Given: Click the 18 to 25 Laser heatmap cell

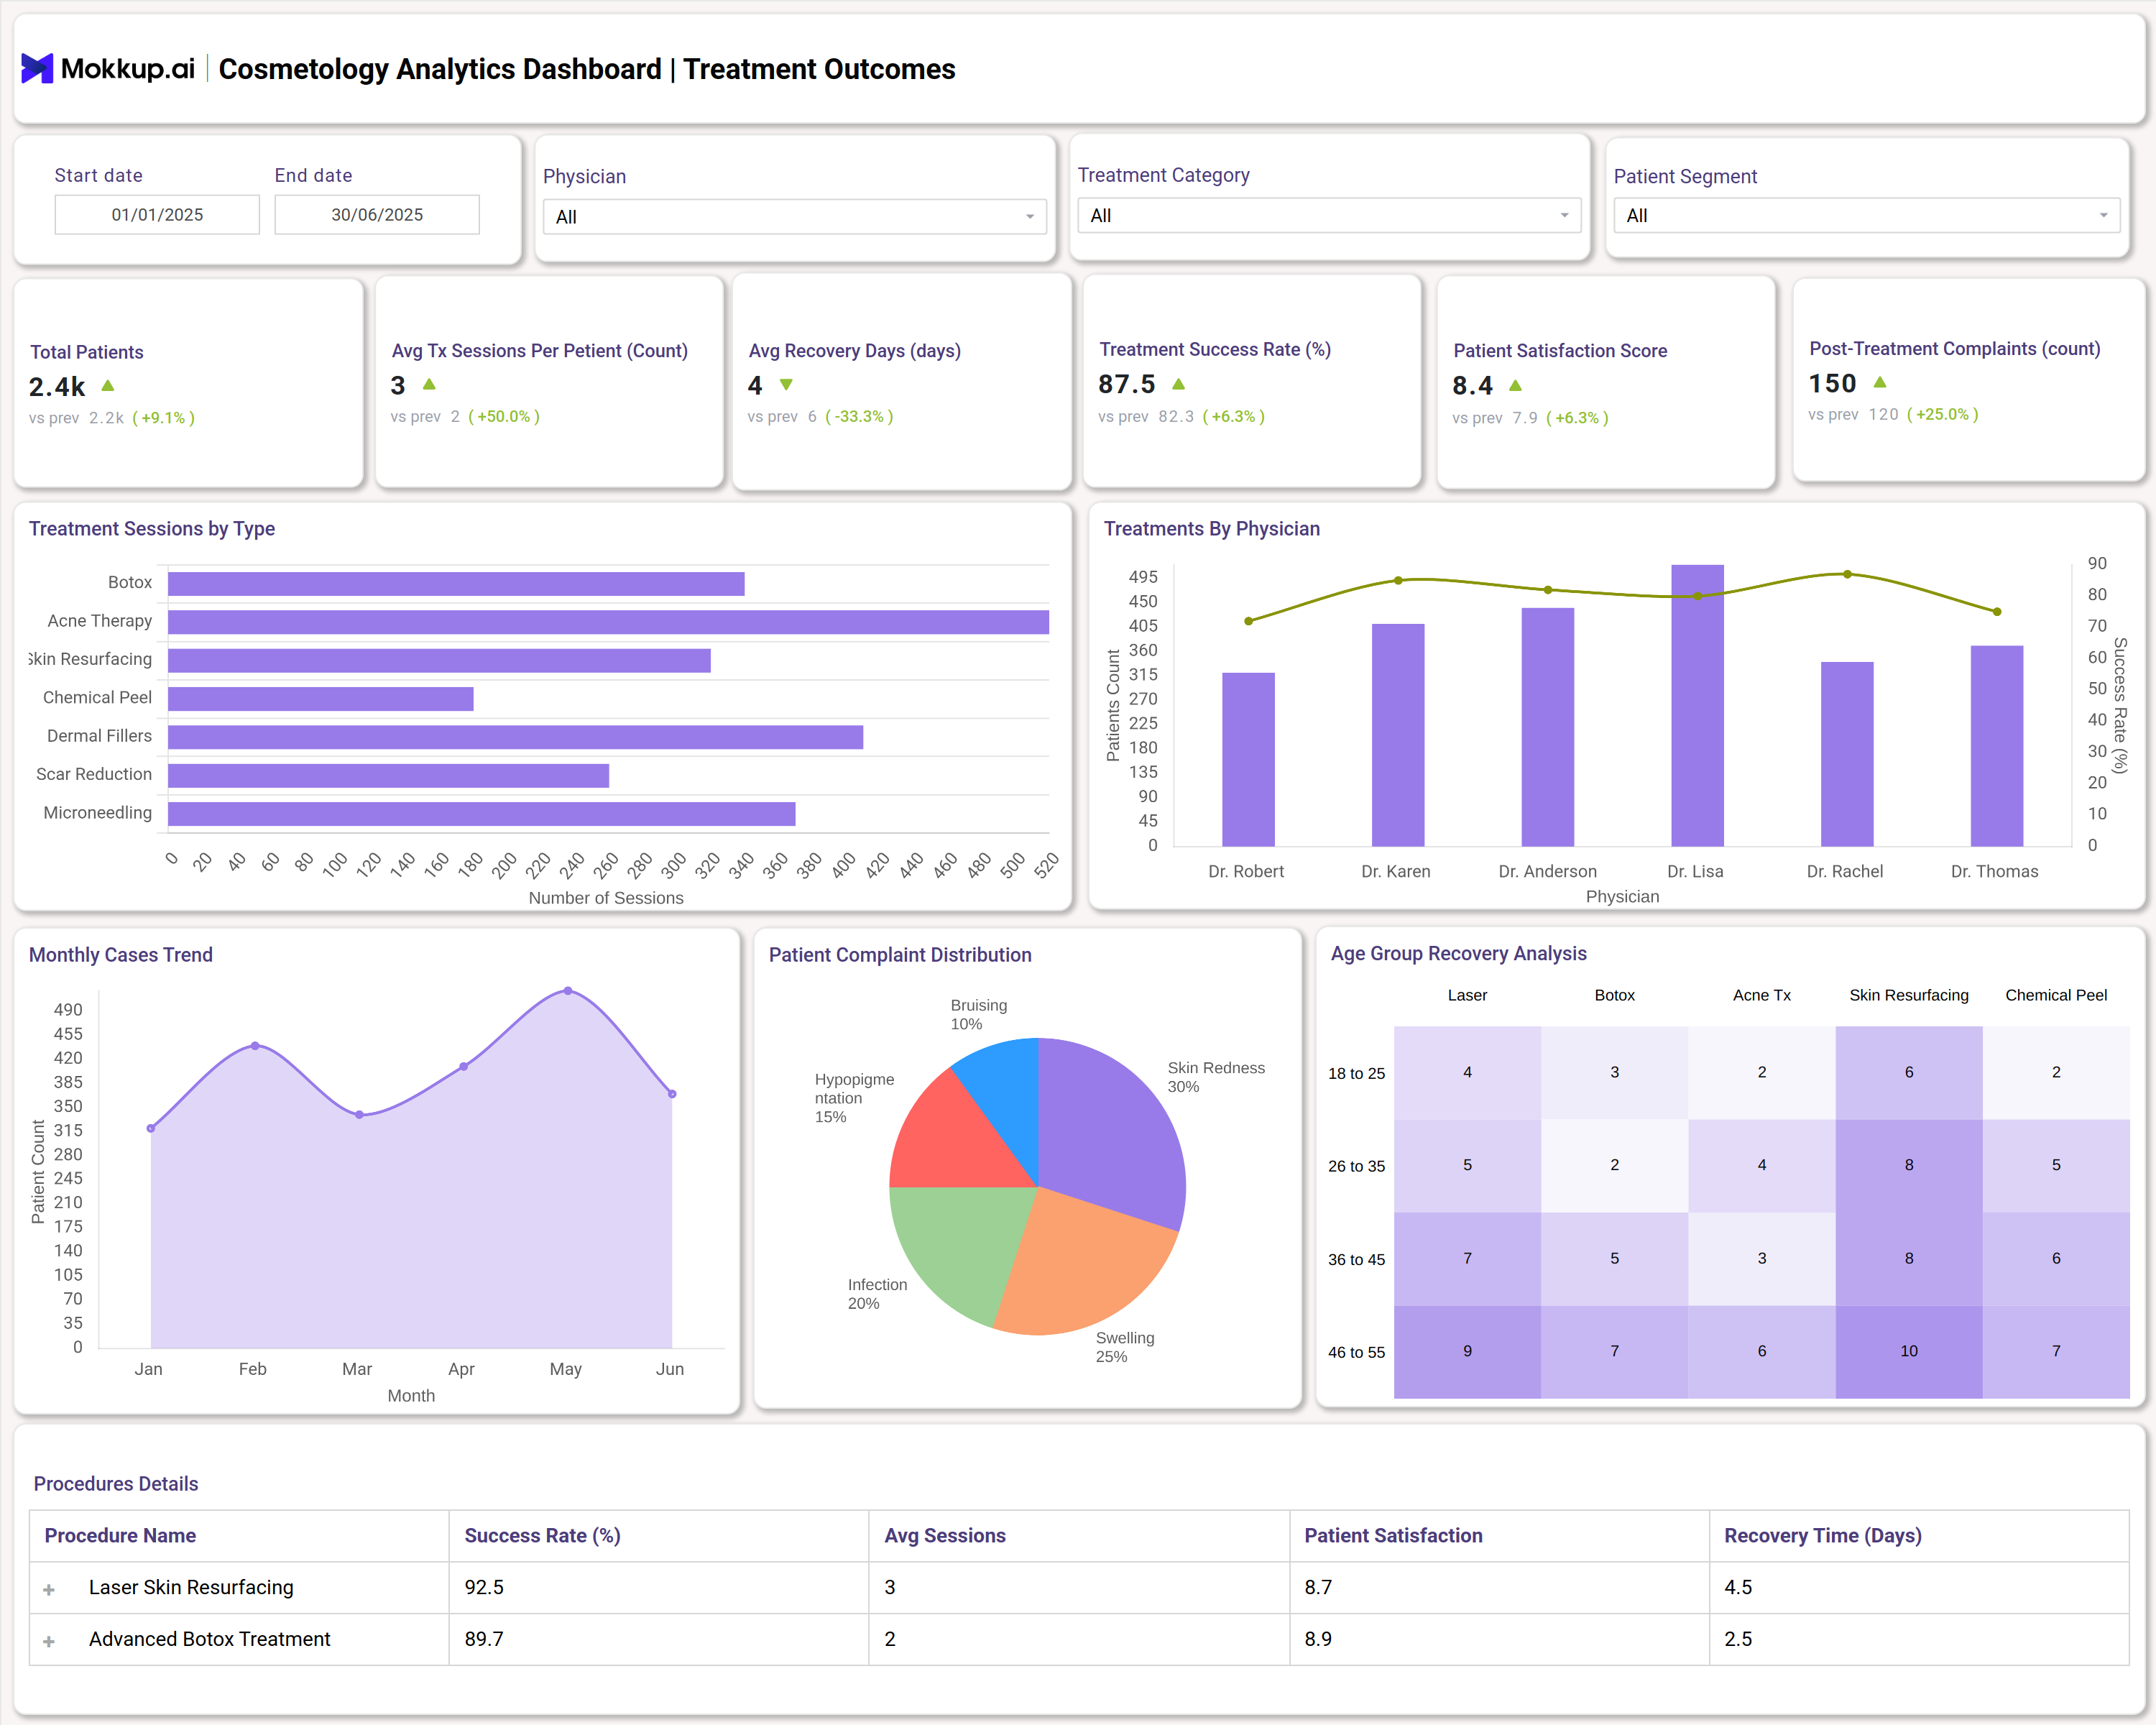Looking at the screenshot, I should 1467,1073.
